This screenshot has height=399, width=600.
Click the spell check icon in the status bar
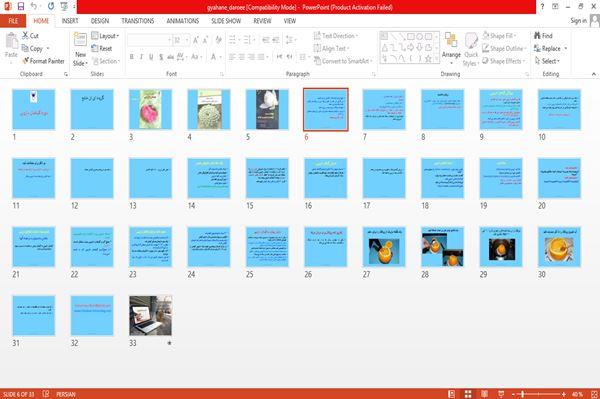click(46, 394)
